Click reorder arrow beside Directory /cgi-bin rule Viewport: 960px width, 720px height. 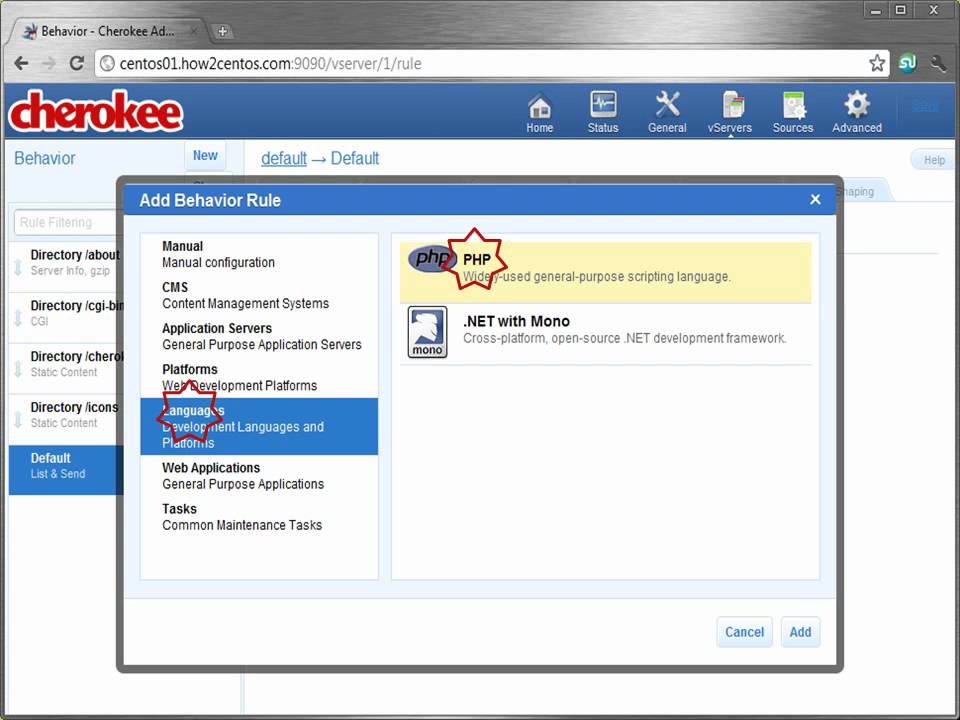click(x=18, y=318)
